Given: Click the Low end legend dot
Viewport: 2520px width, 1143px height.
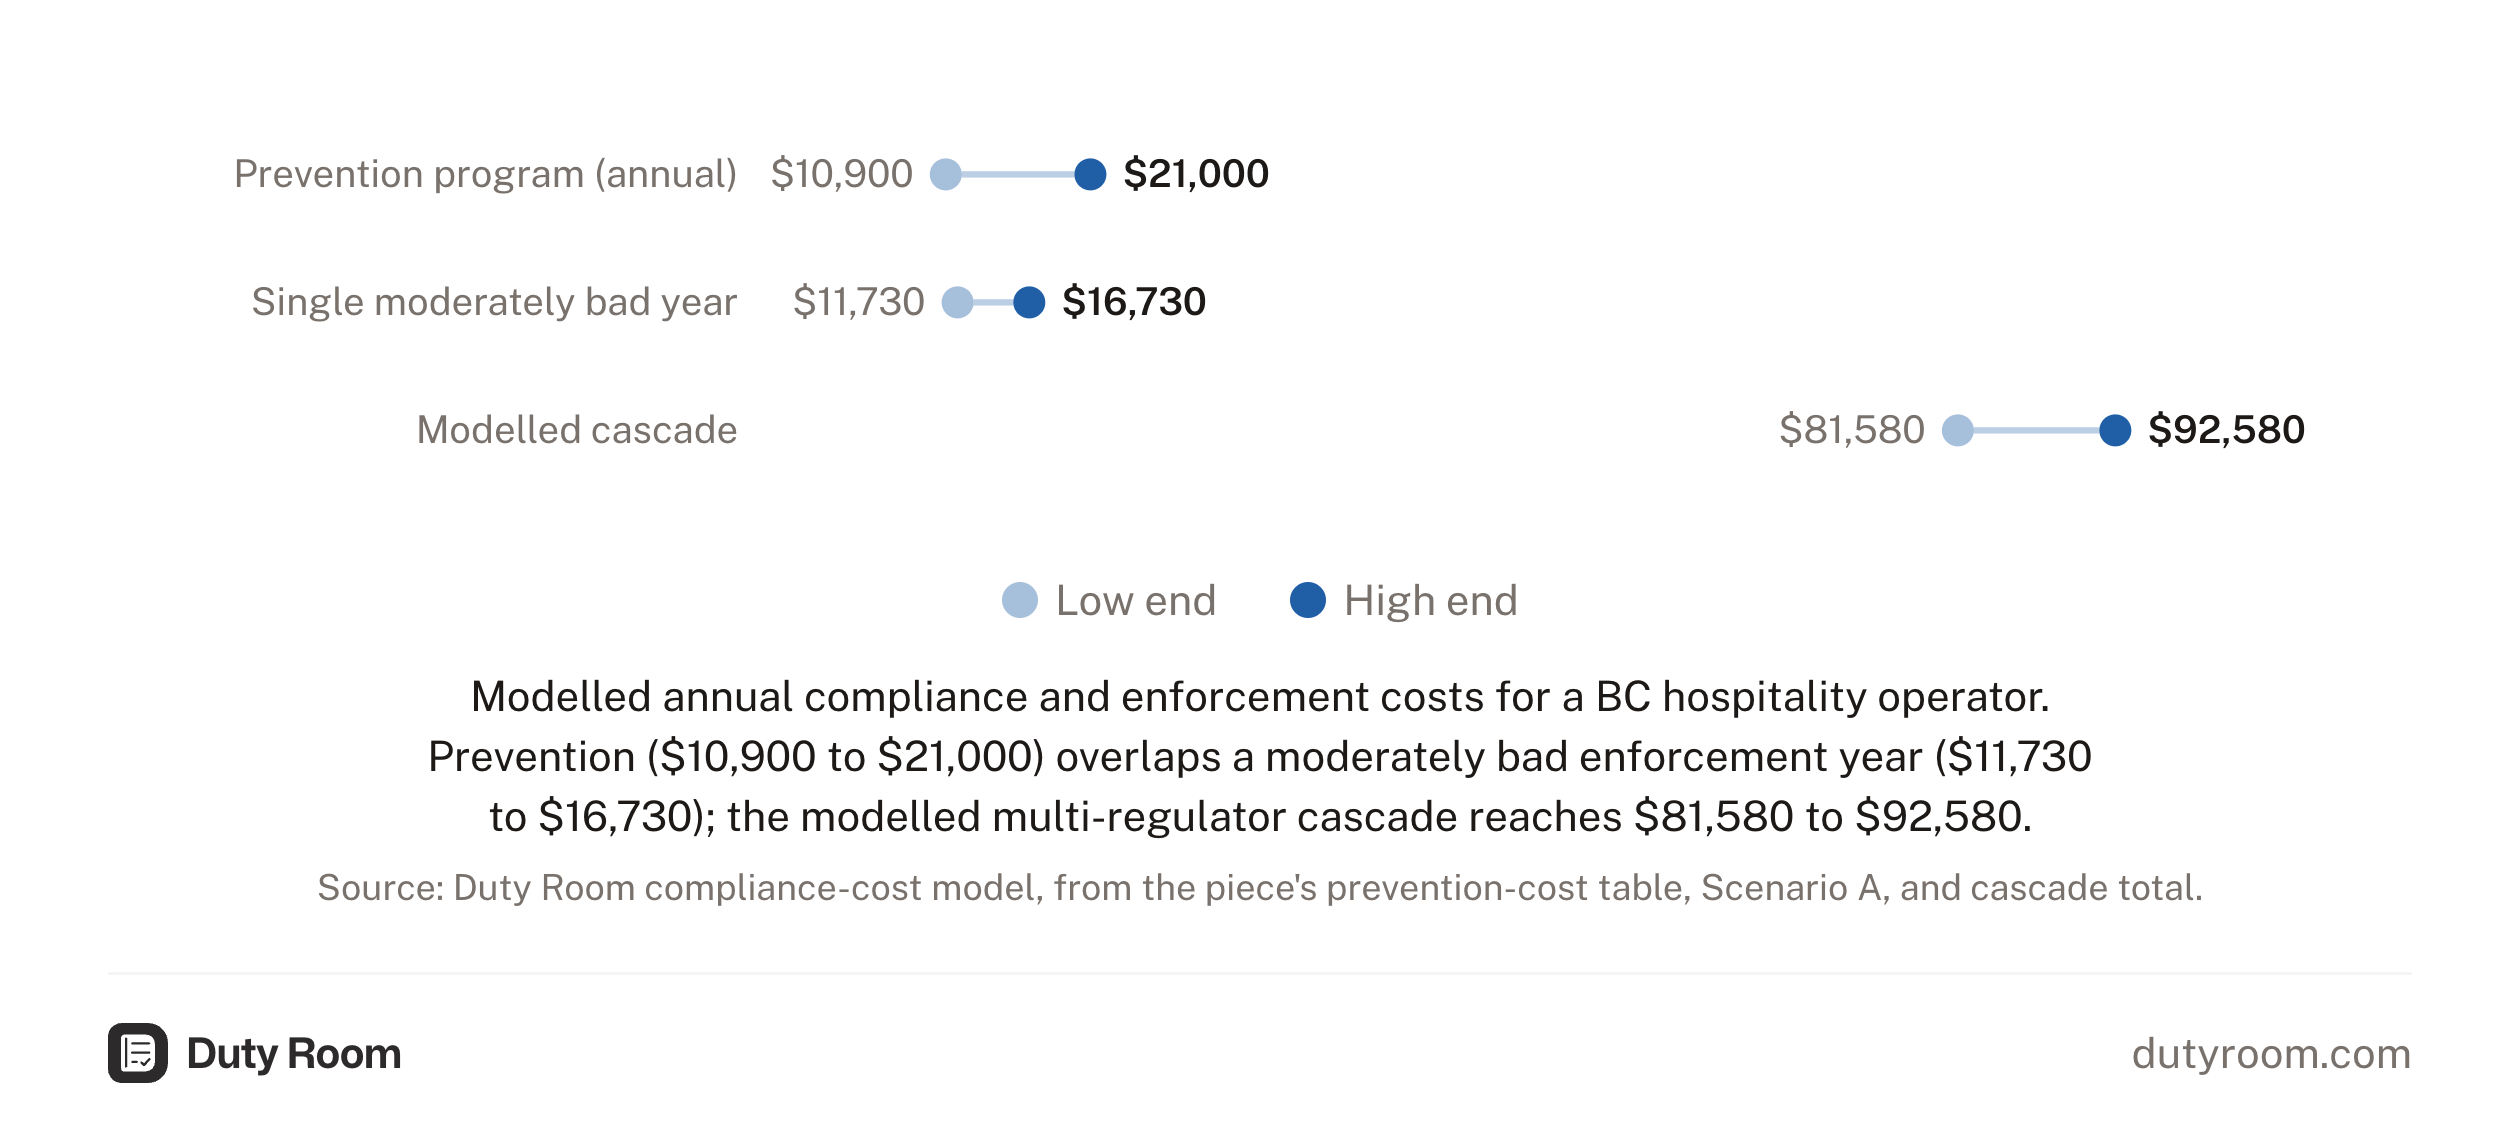Looking at the screenshot, I should point(1020,600).
